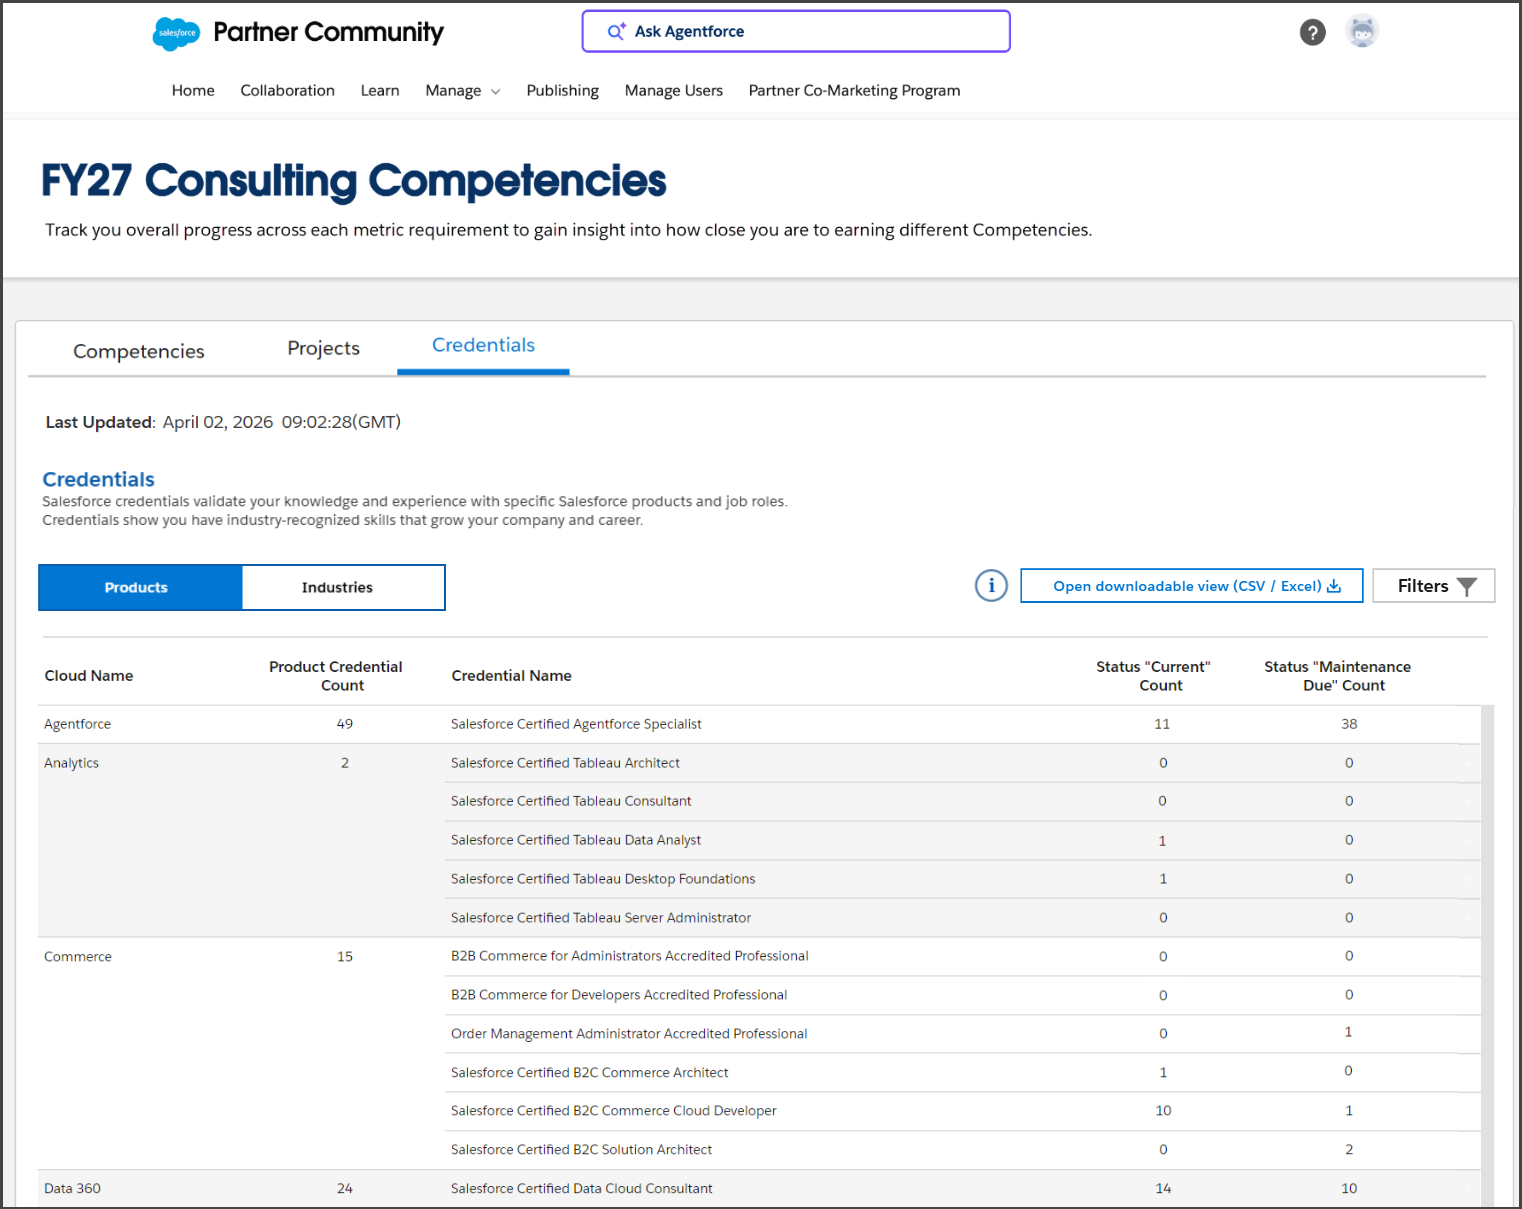Screen dimensions: 1522x1209
Task: Click the Status "Current" Count column header
Action: (x=1154, y=676)
